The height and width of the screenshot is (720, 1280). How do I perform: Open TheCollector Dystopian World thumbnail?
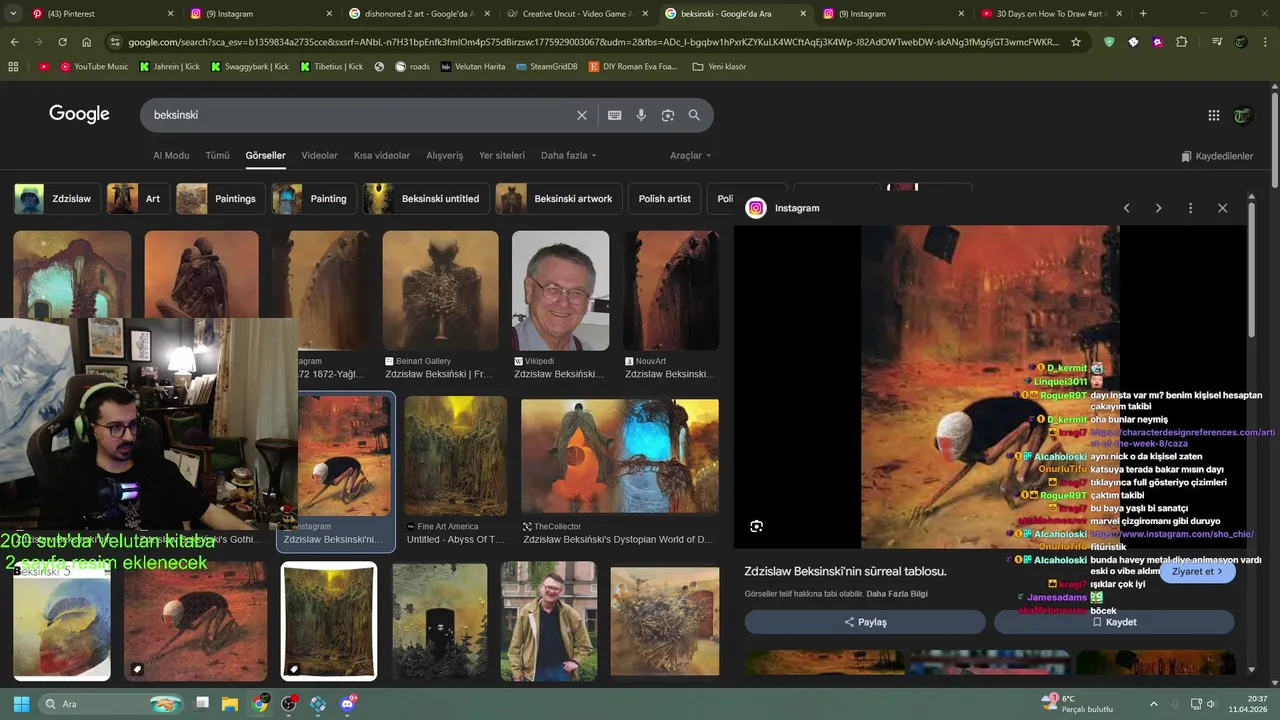pos(620,457)
